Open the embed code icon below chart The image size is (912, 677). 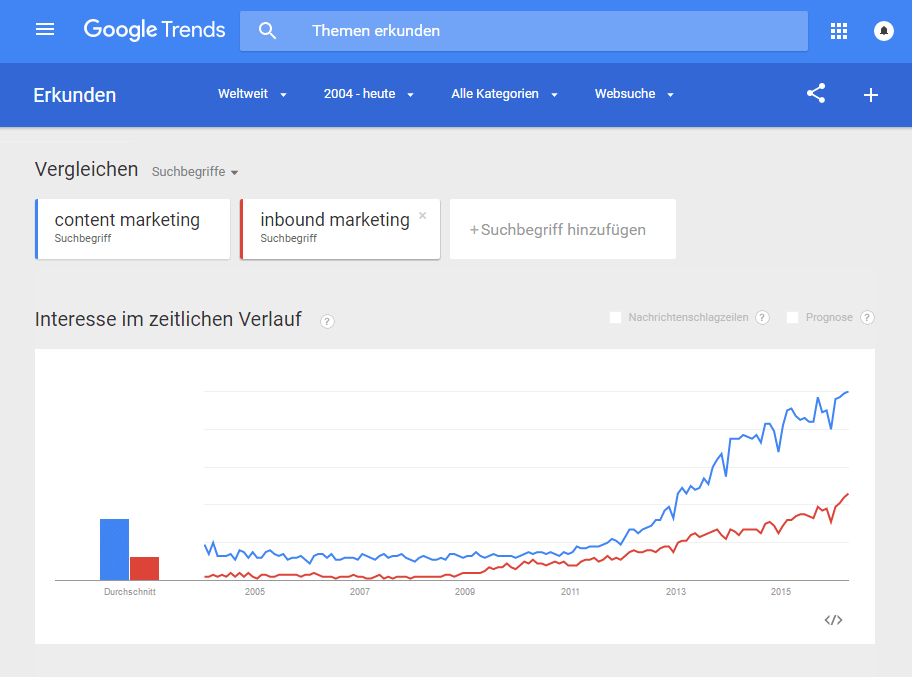(x=833, y=620)
